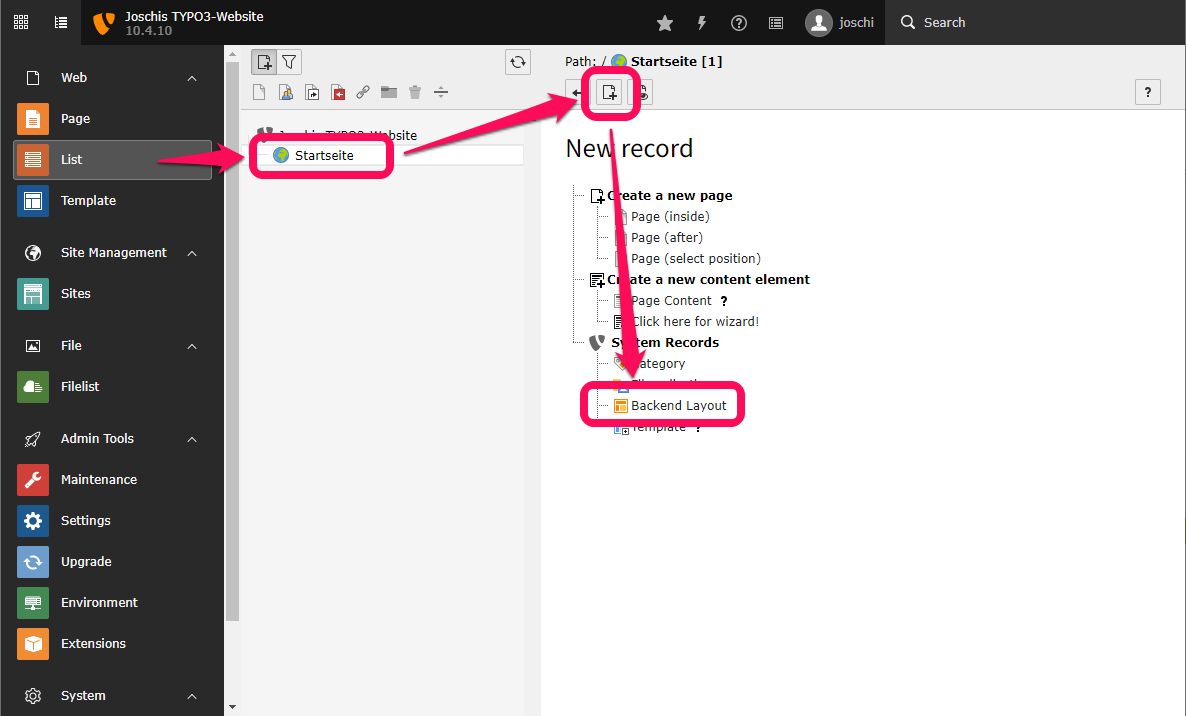Viewport: 1186px width, 716px height.
Task: Click the question mark button in the docheader
Action: [1147, 91]
